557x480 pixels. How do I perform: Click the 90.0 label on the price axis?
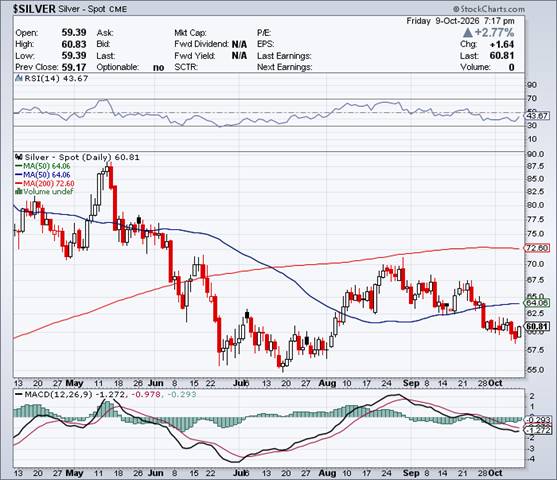536,154
